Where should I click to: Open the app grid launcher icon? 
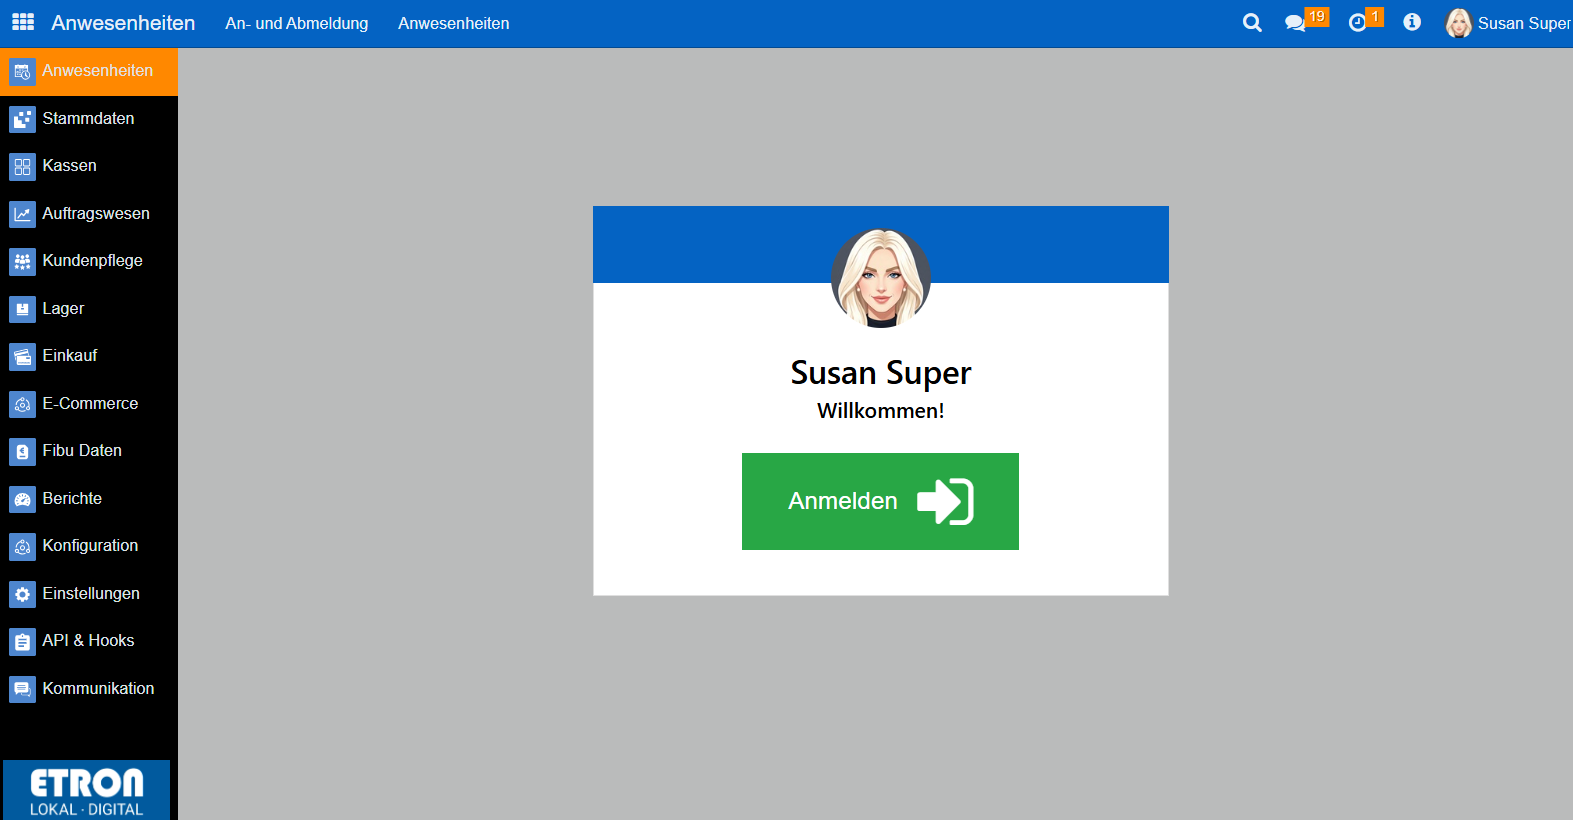pyautogui.click(x=23, y=22)
